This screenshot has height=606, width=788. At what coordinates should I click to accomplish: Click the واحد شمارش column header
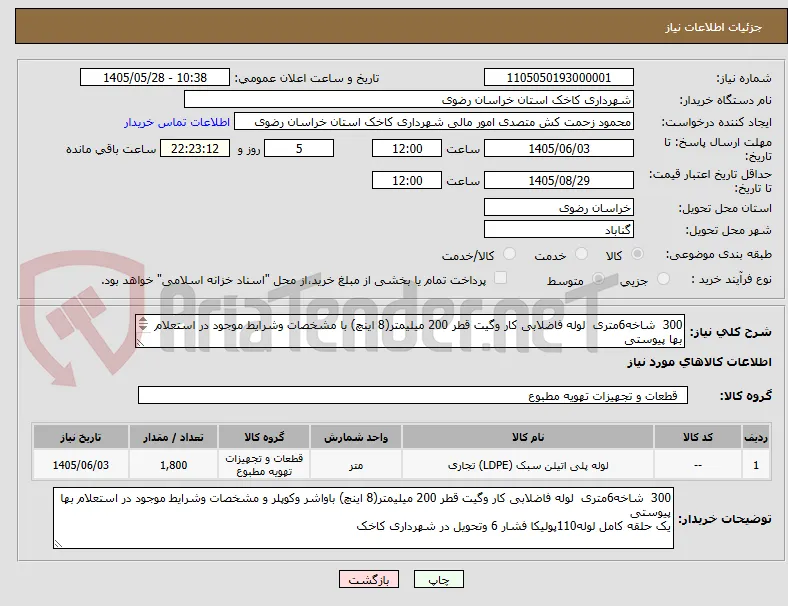356,437
